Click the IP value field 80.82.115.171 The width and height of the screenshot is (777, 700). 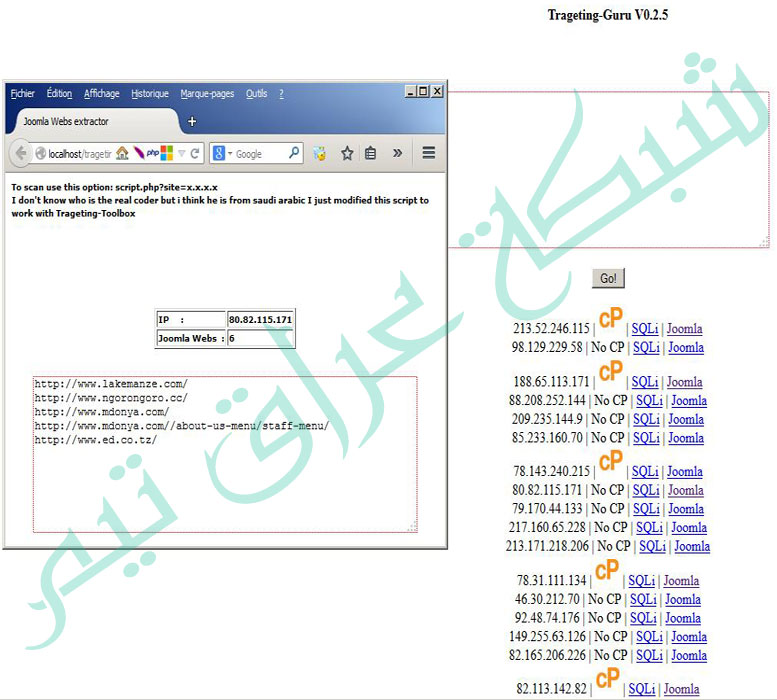pyautogui.click(x=260, y=320)
